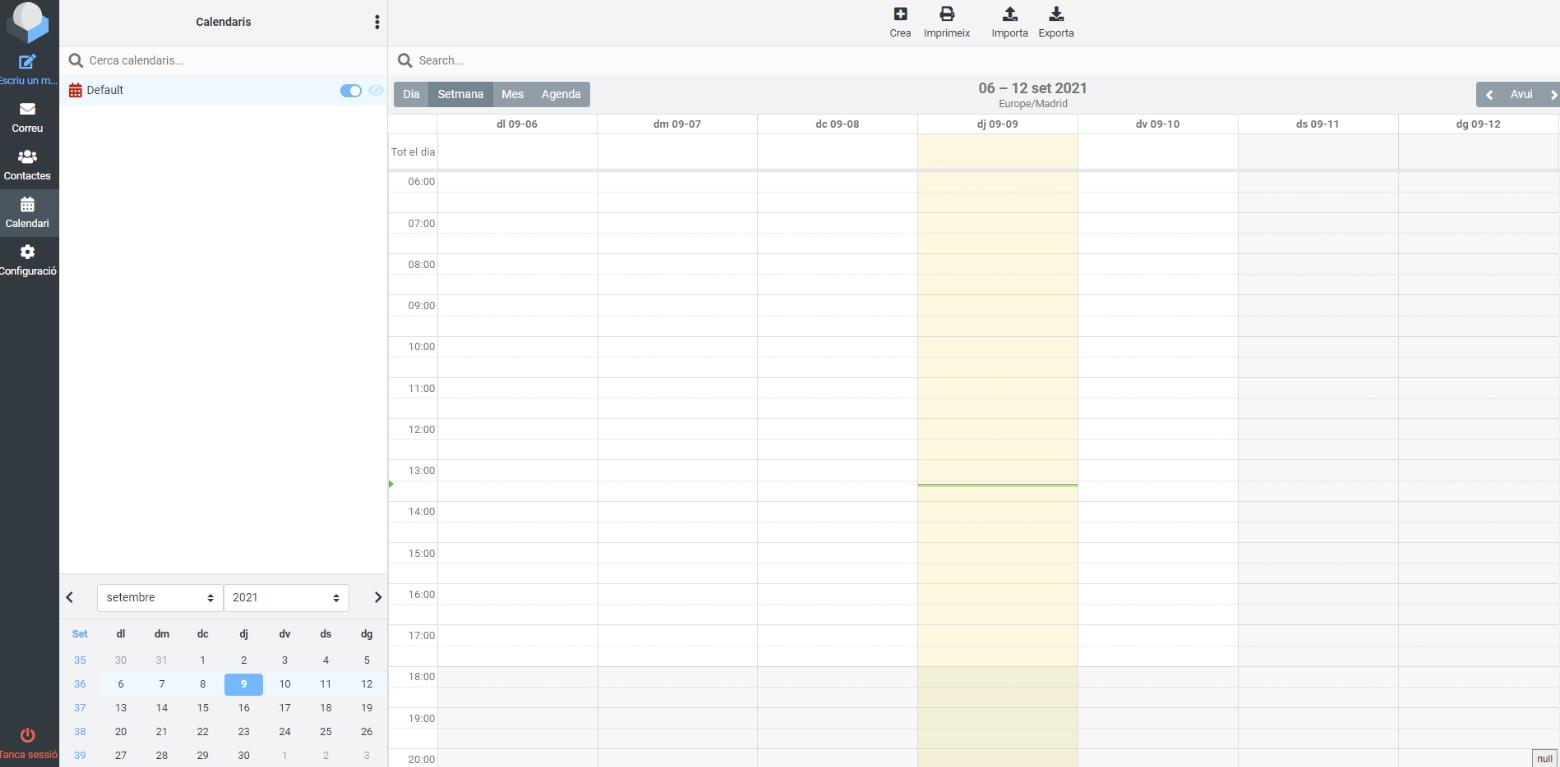Toggle the Default calendar switch
This screenshot has width=1560, height=767.
(351, 91)
